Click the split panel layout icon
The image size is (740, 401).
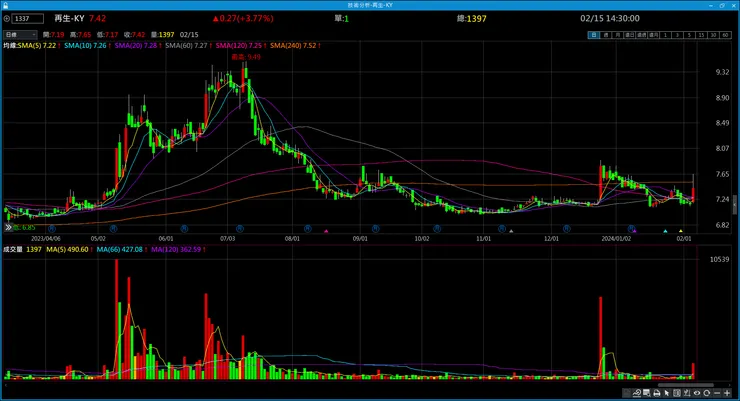pyautogui.click(x=677, y=393)
